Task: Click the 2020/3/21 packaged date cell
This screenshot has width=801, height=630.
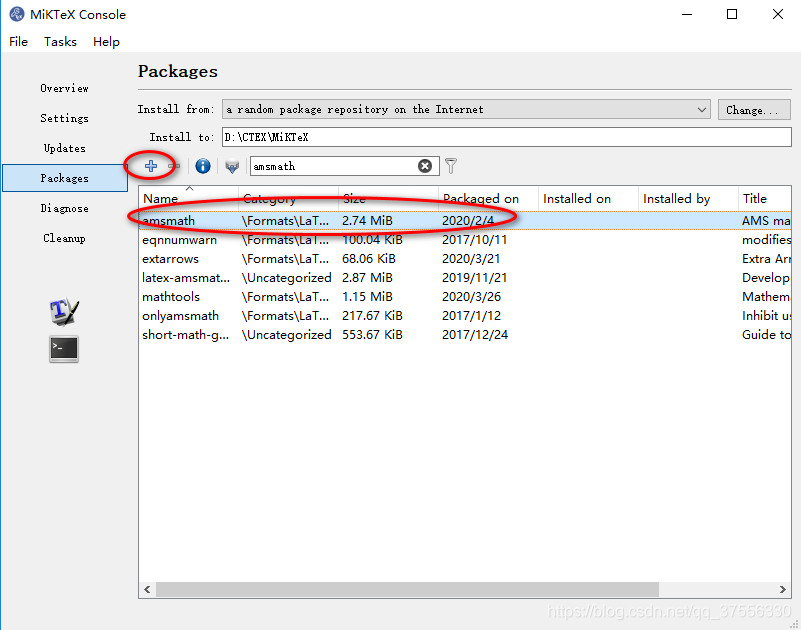Action: tap(471, 259)
